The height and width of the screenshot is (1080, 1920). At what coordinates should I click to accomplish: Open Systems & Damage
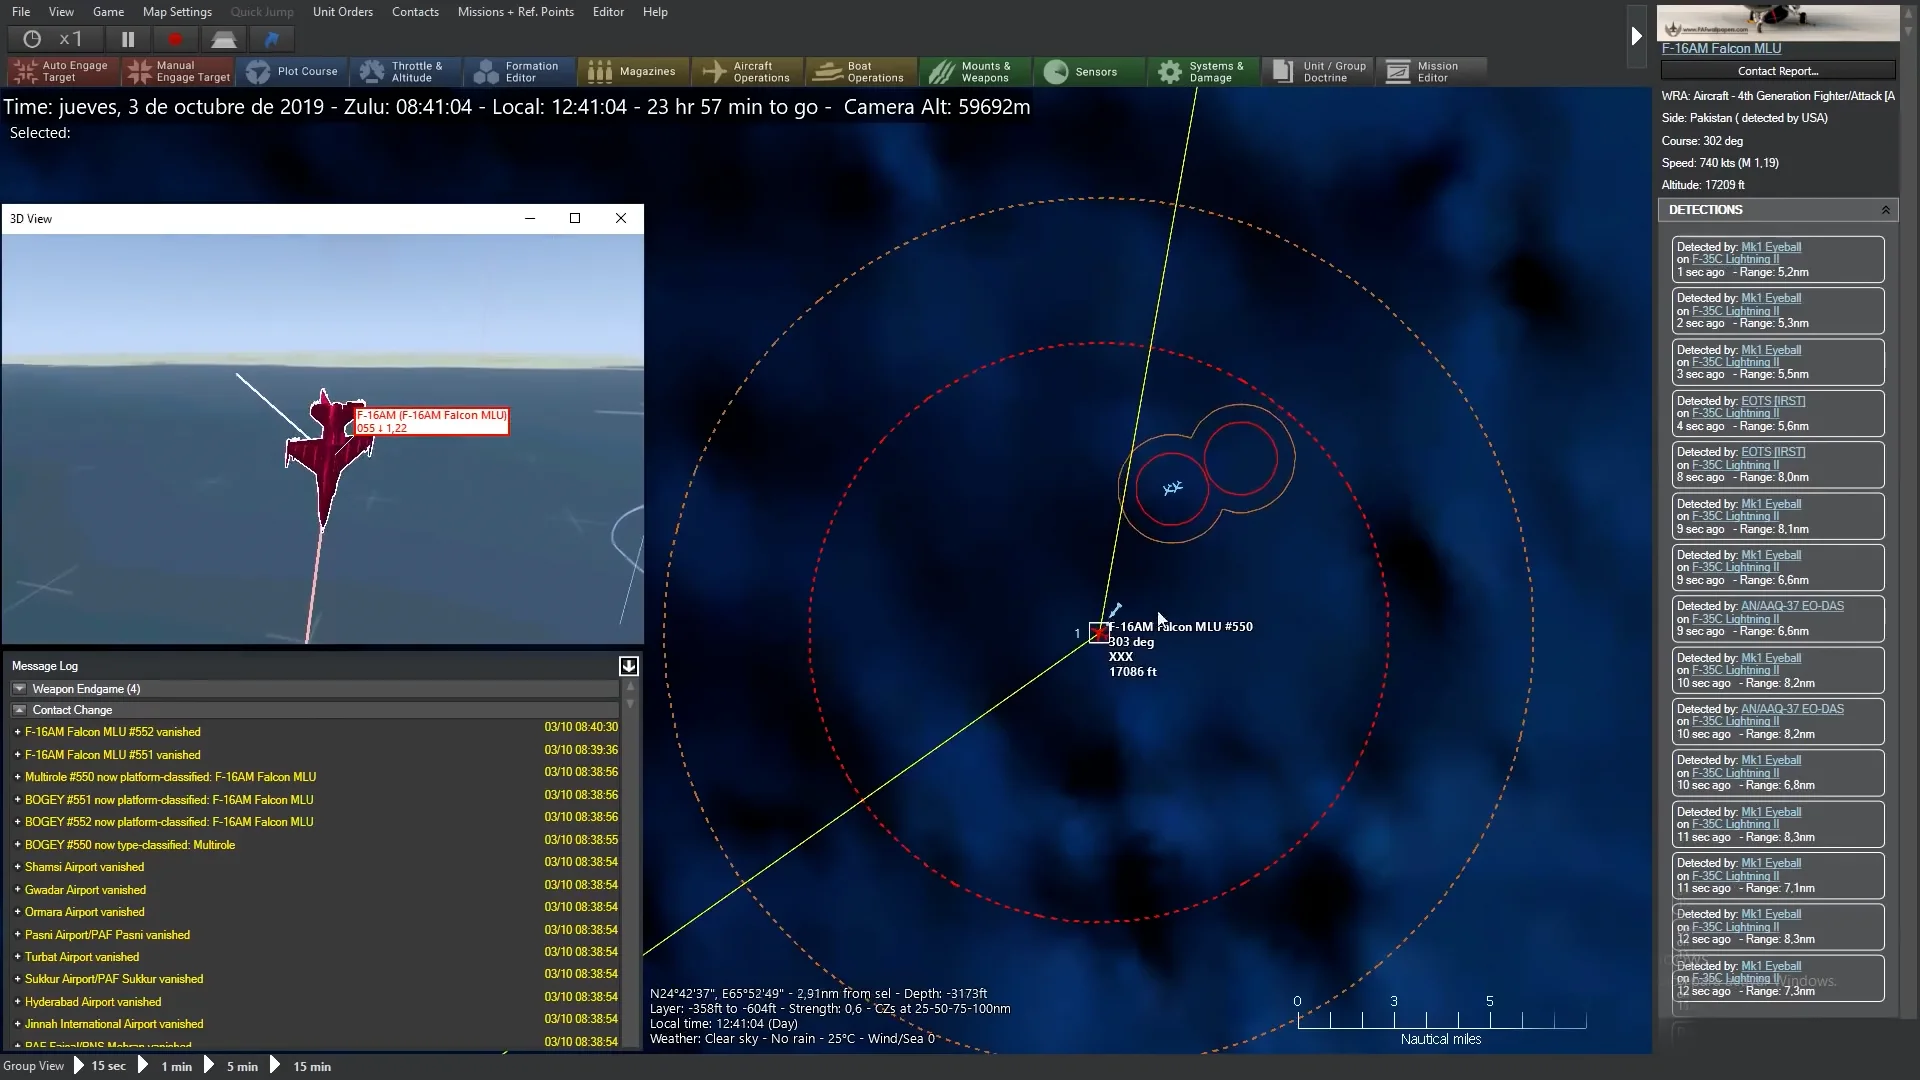1203,71
